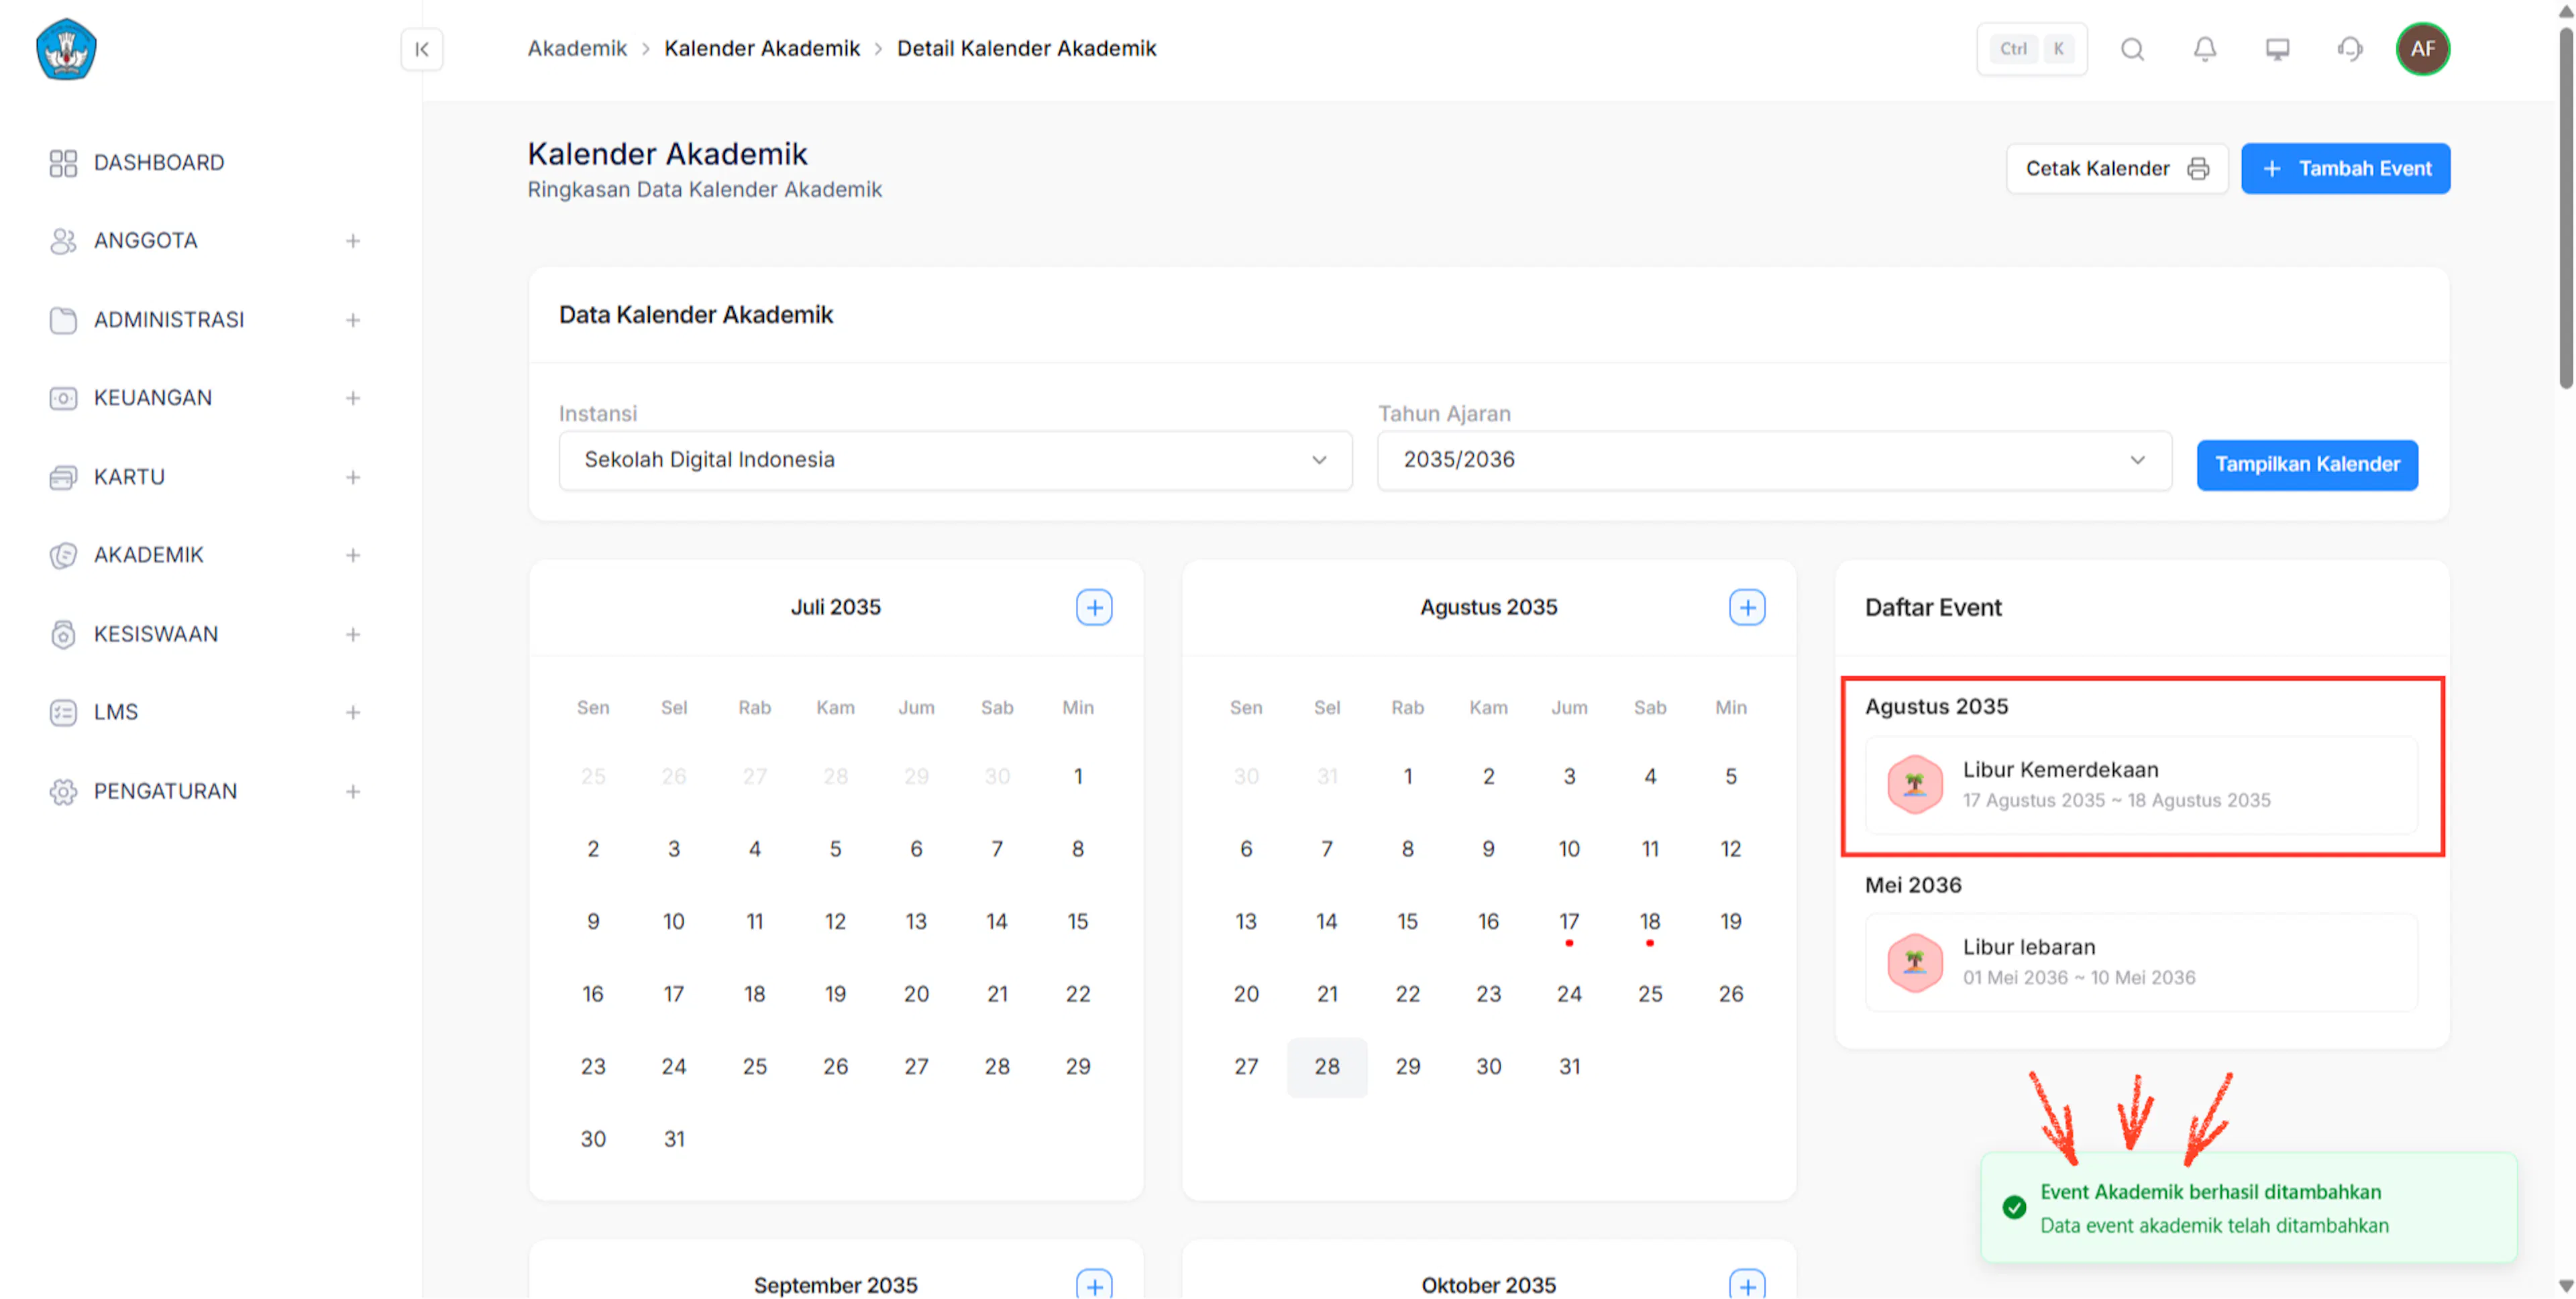The height and width of the screenshot is (1299, 2576).
Task: Open the Tahun Ajaran dropdown
Action: pos(1774,460)
